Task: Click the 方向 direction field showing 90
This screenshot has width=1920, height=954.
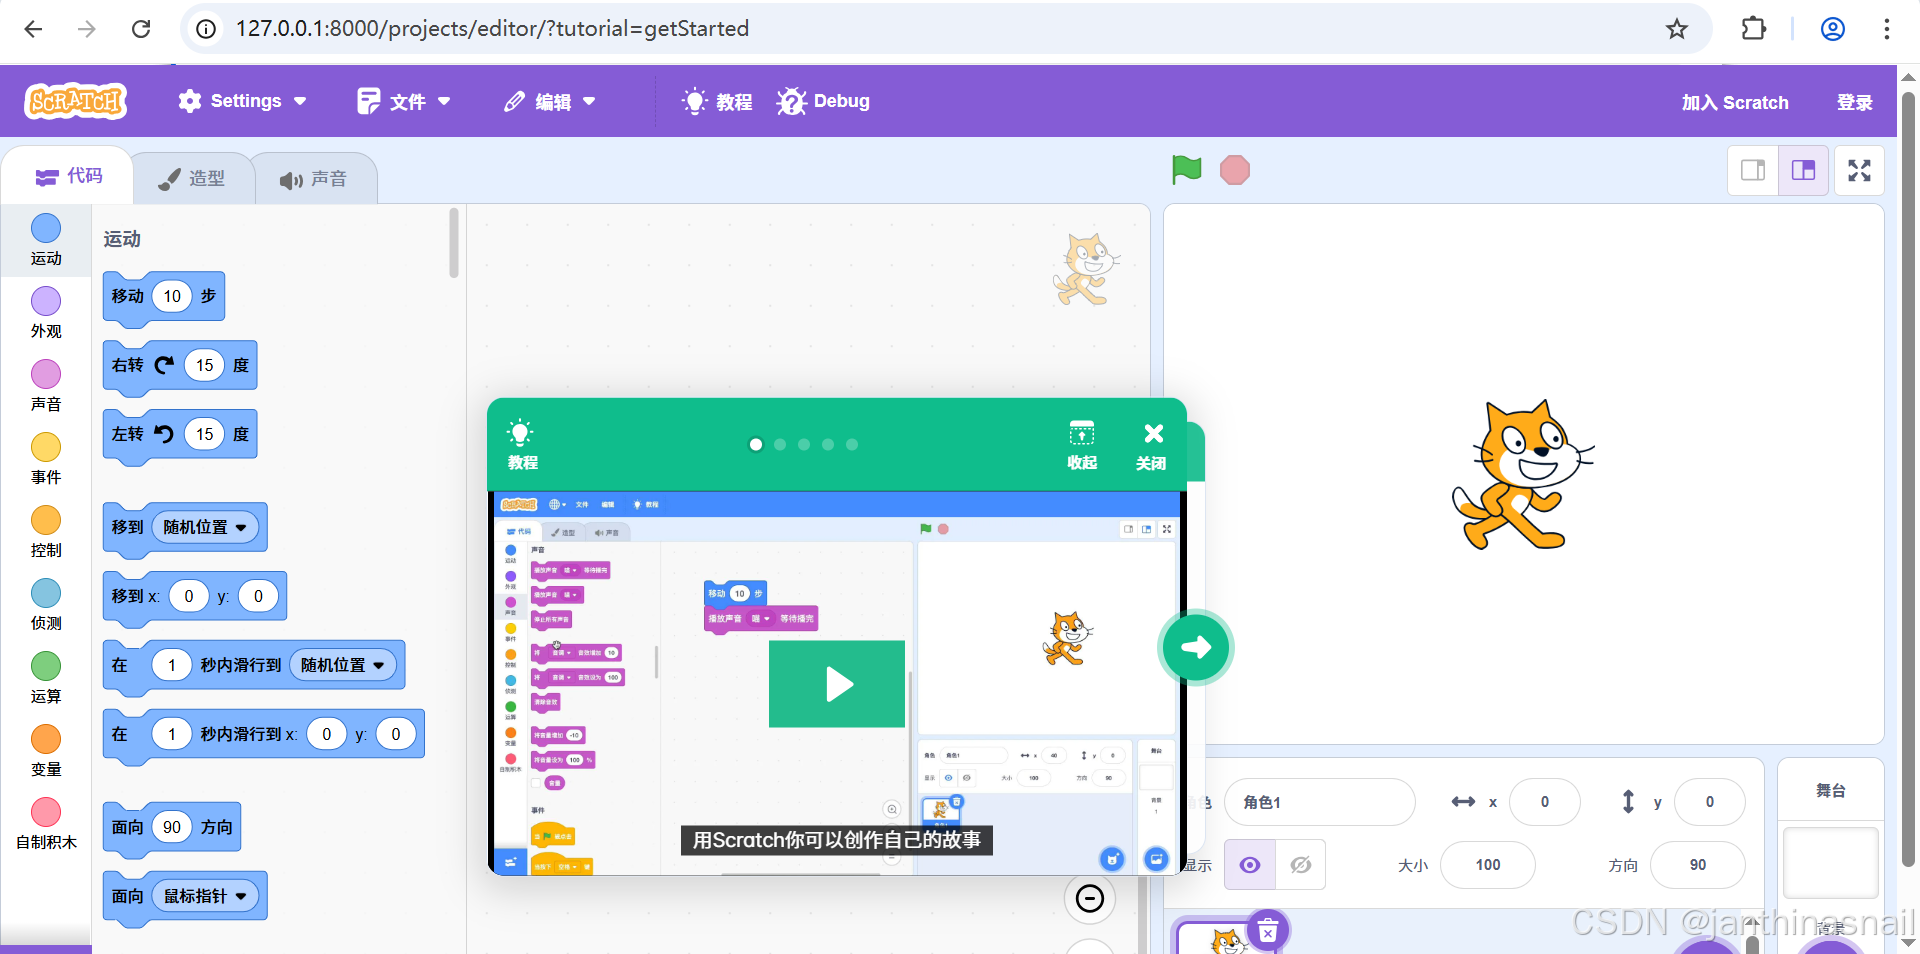Action: click(1698, 865)
